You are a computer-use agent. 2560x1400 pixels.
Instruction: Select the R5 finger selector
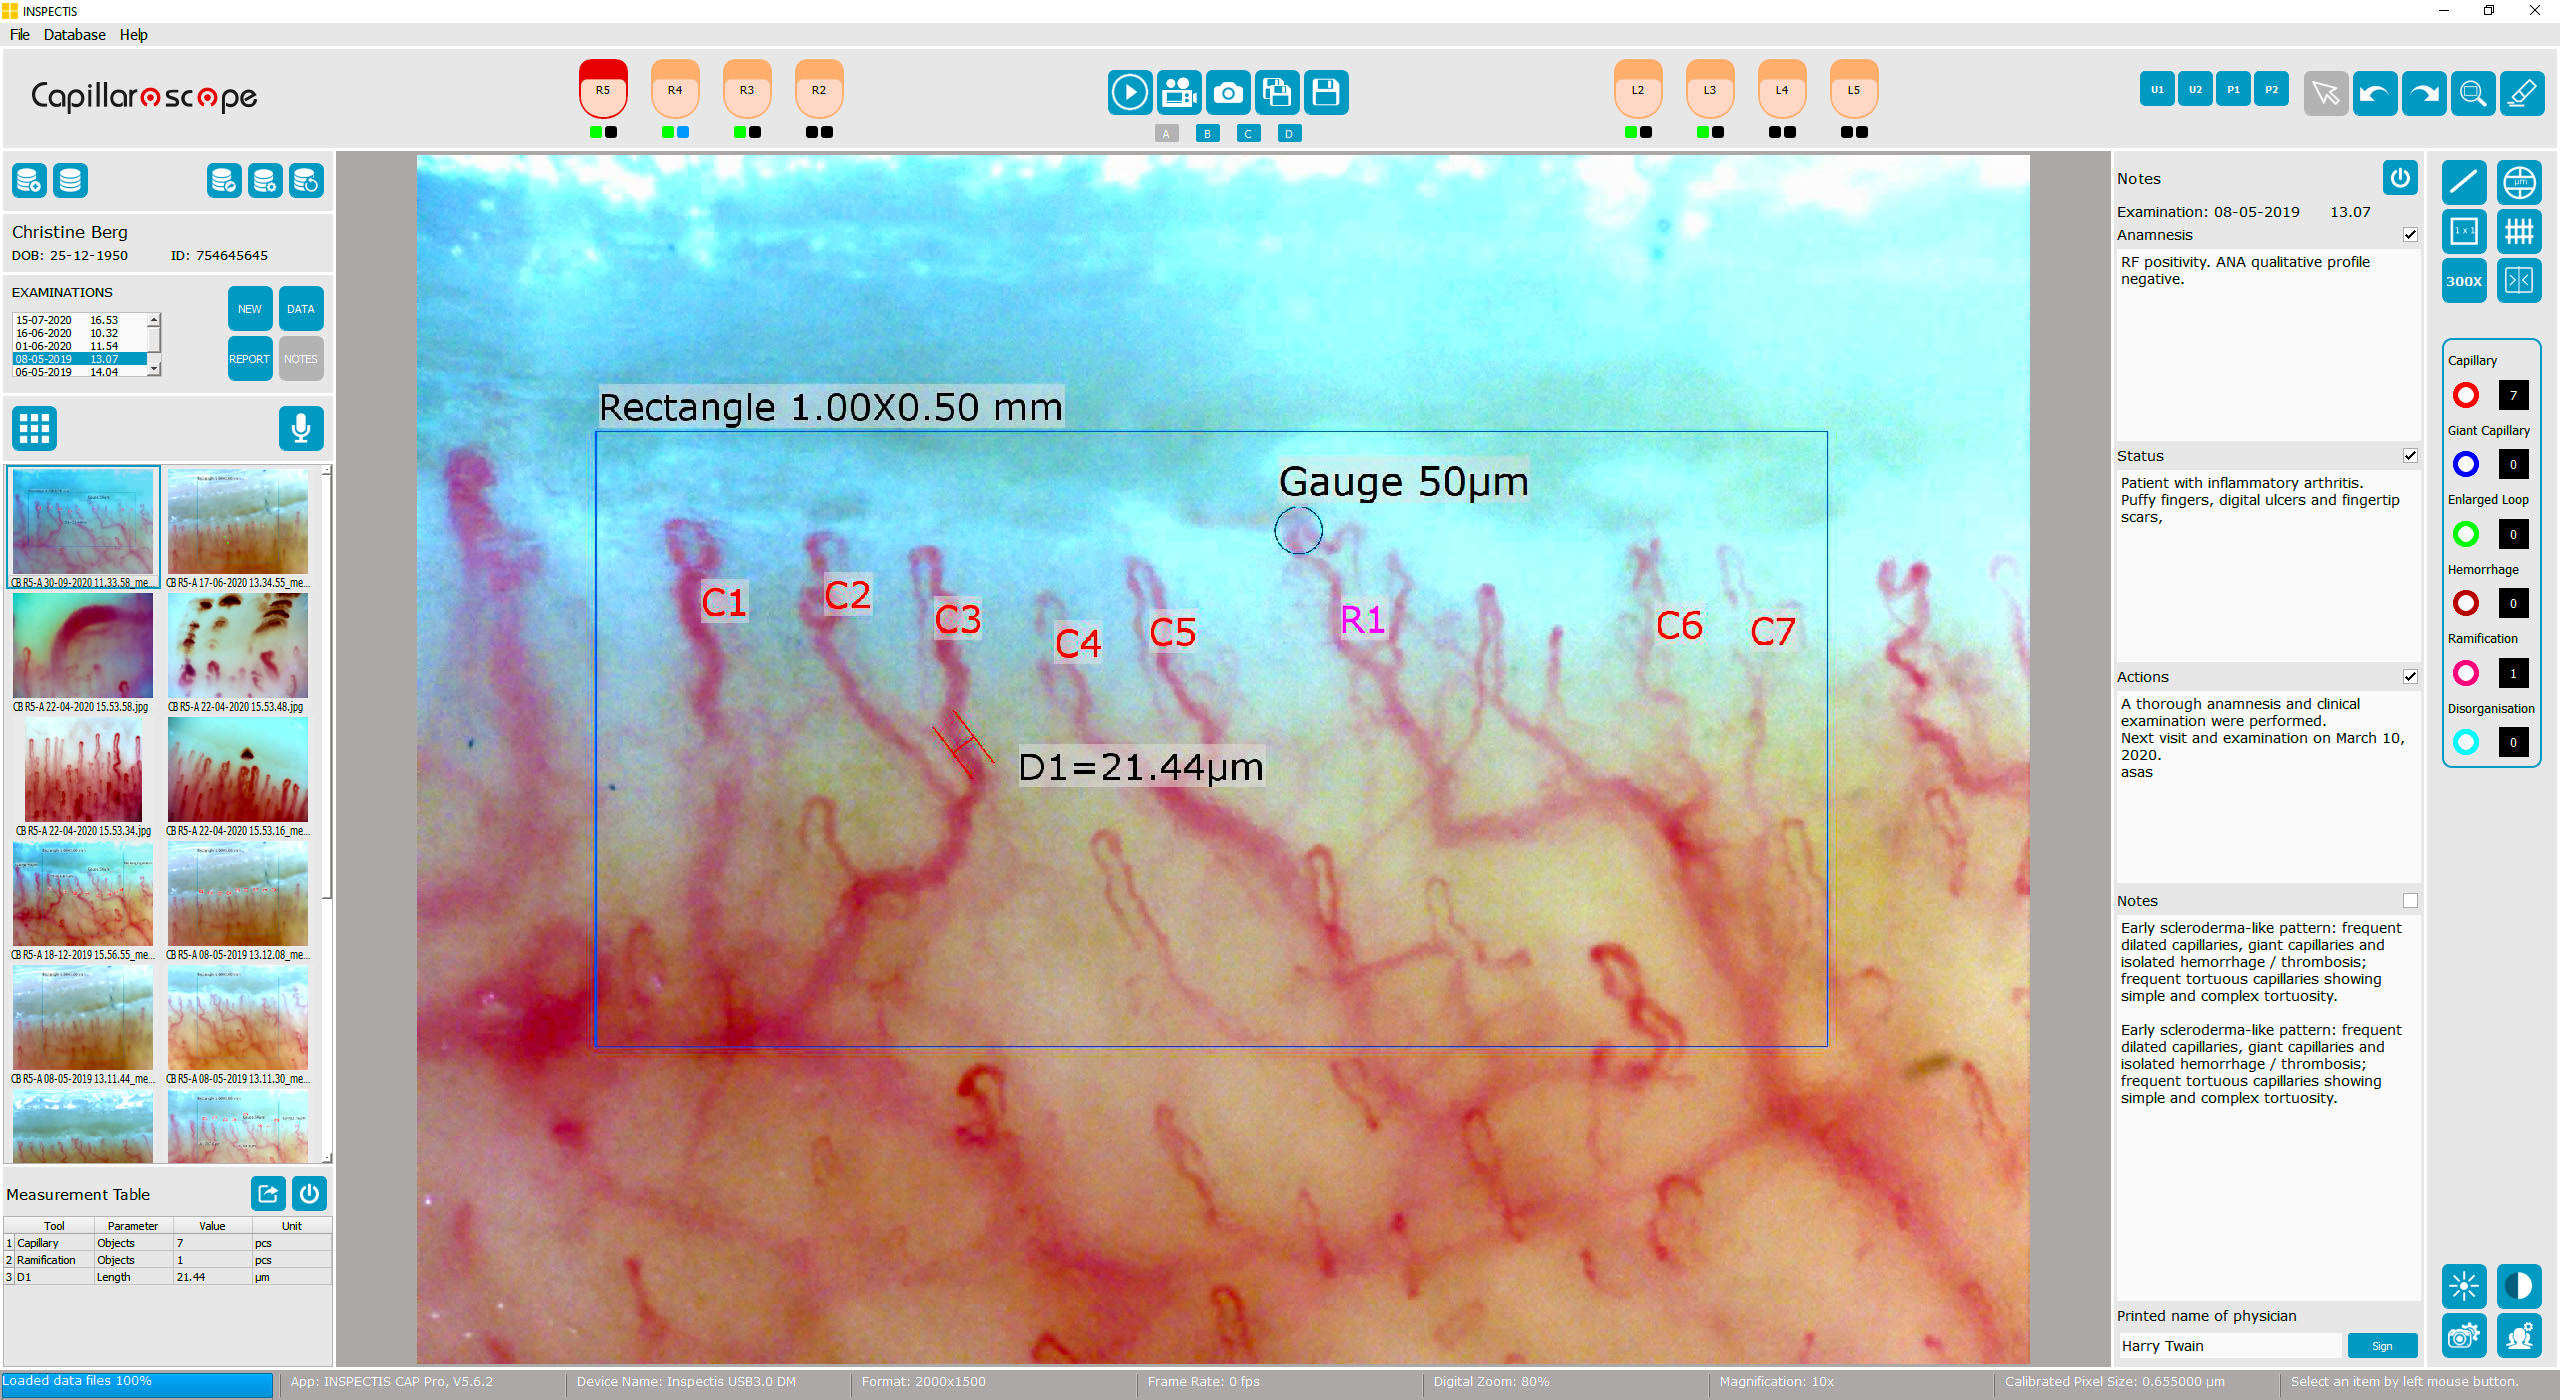603,90
